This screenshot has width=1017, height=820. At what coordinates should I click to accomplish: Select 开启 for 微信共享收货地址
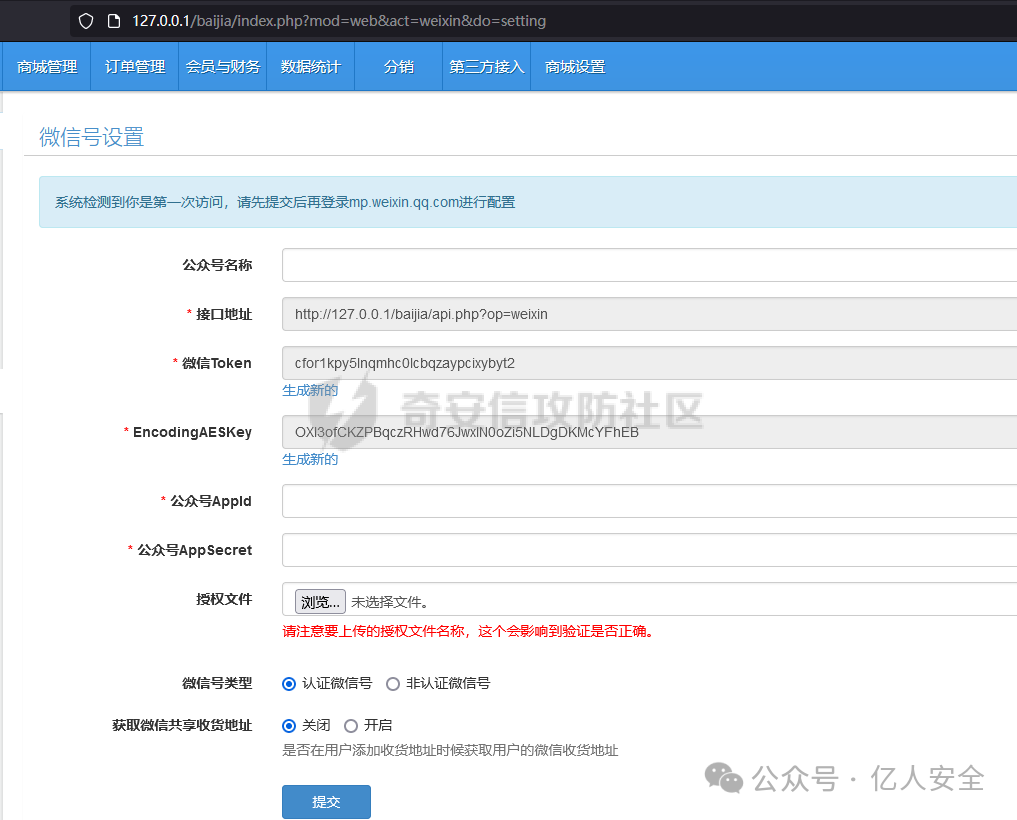coord(351,726)
